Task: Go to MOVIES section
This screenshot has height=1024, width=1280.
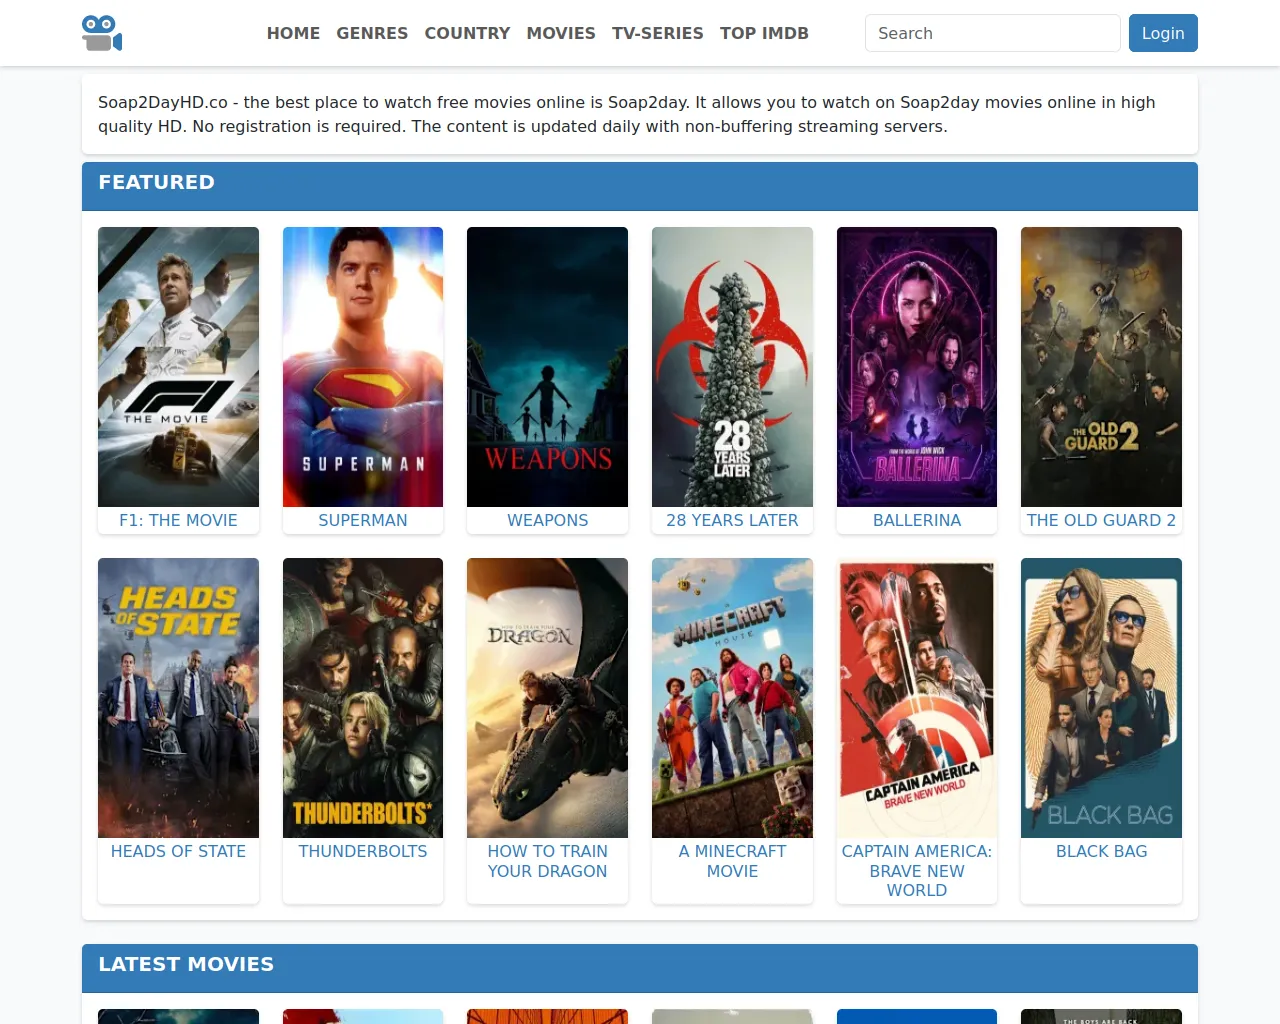Action: [561, 33]
